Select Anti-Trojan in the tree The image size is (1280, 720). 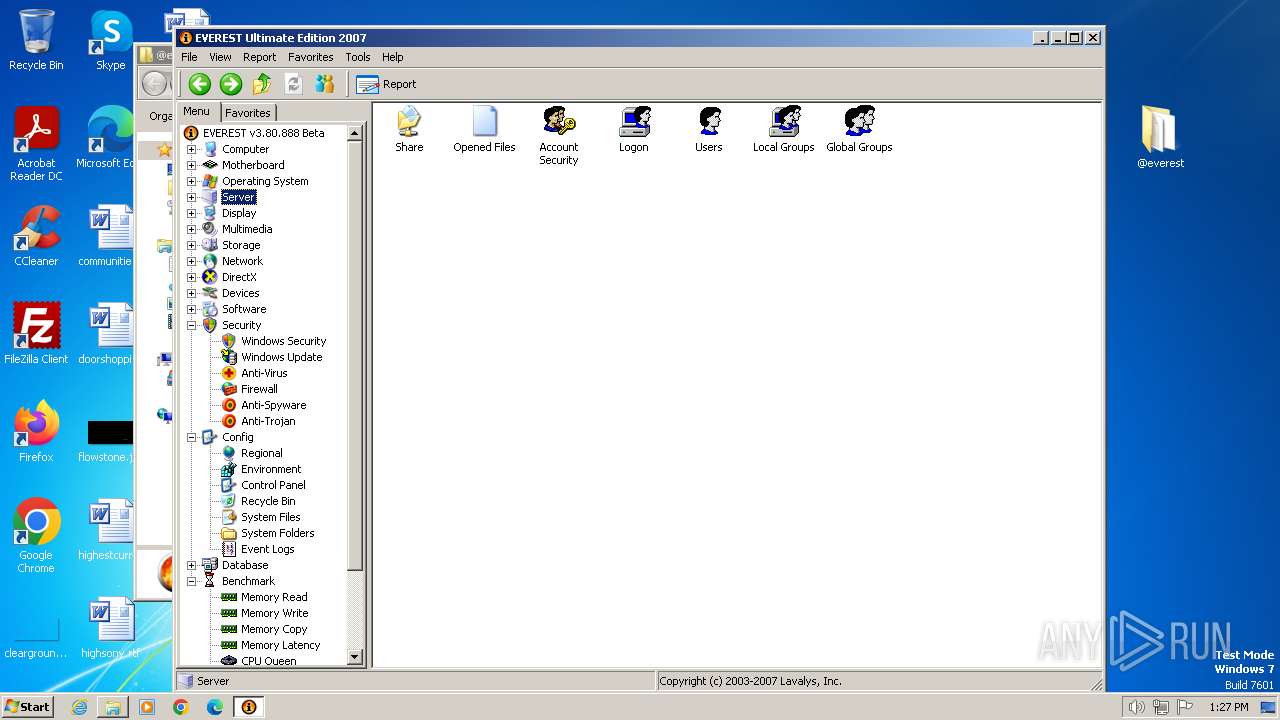(x=268, y=421)
